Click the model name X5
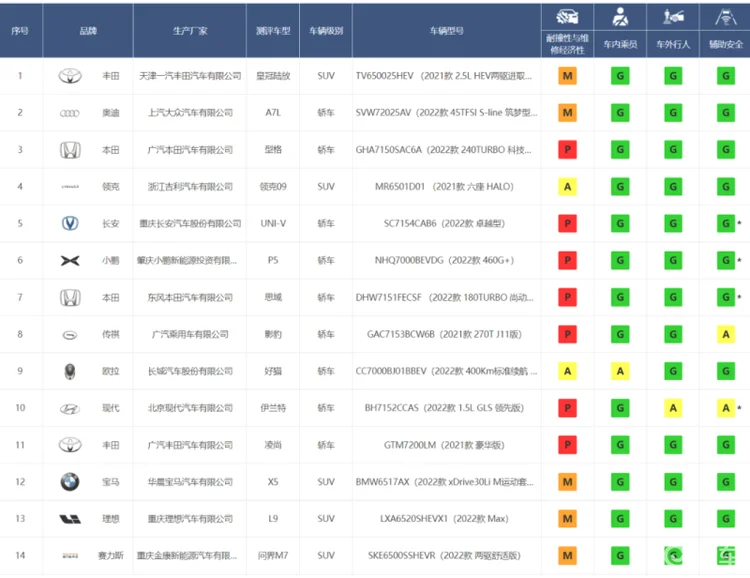The width and height of the screenshot is (750, 578). coord(273,482)
